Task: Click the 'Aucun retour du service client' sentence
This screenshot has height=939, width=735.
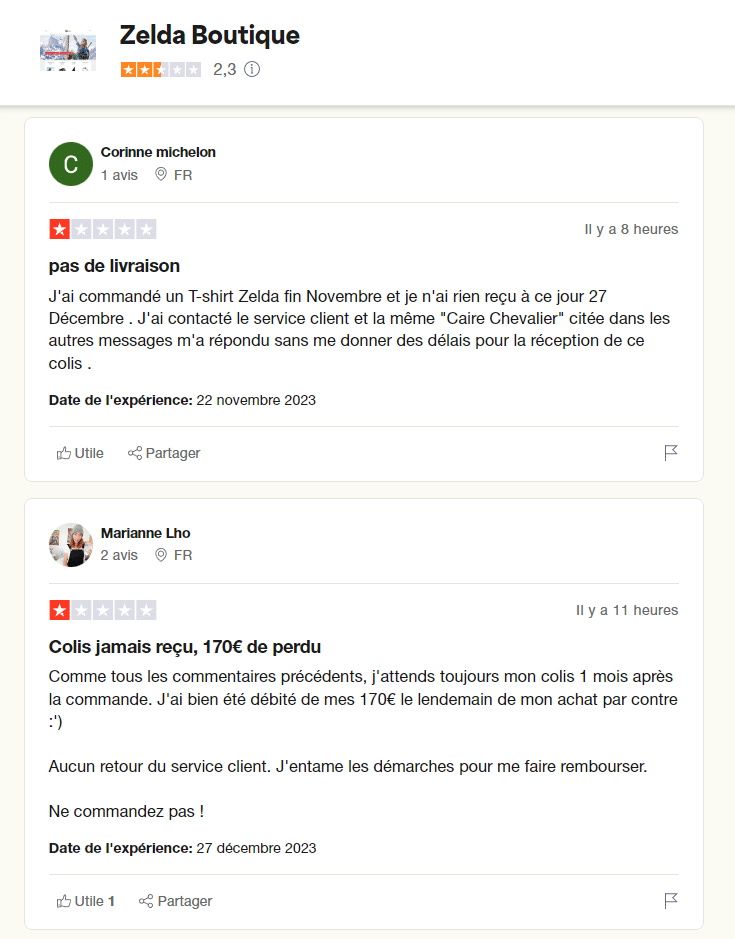Action: tap(160, 767)
